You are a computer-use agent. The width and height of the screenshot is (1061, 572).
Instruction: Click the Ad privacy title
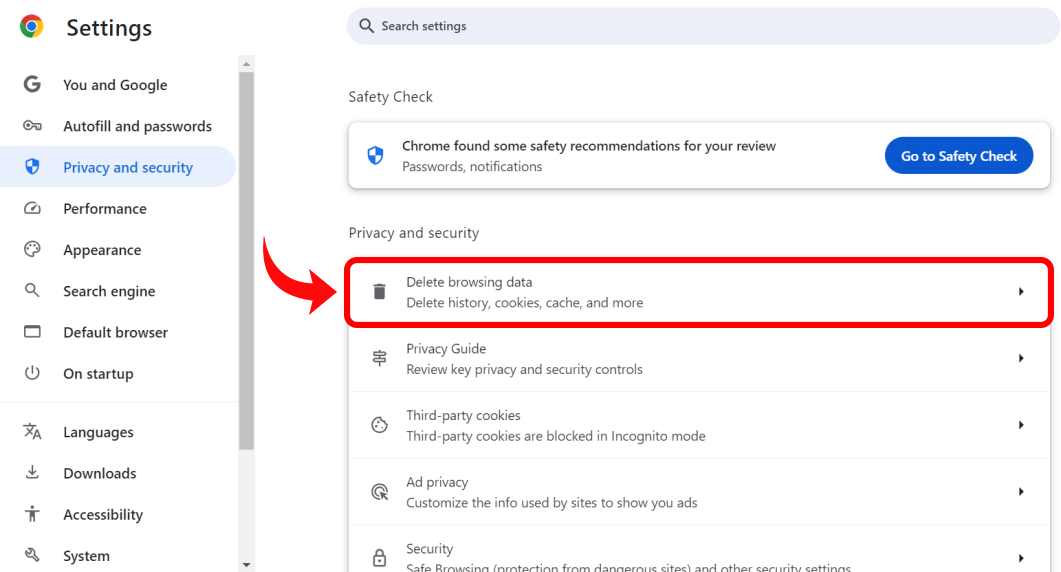437,482
